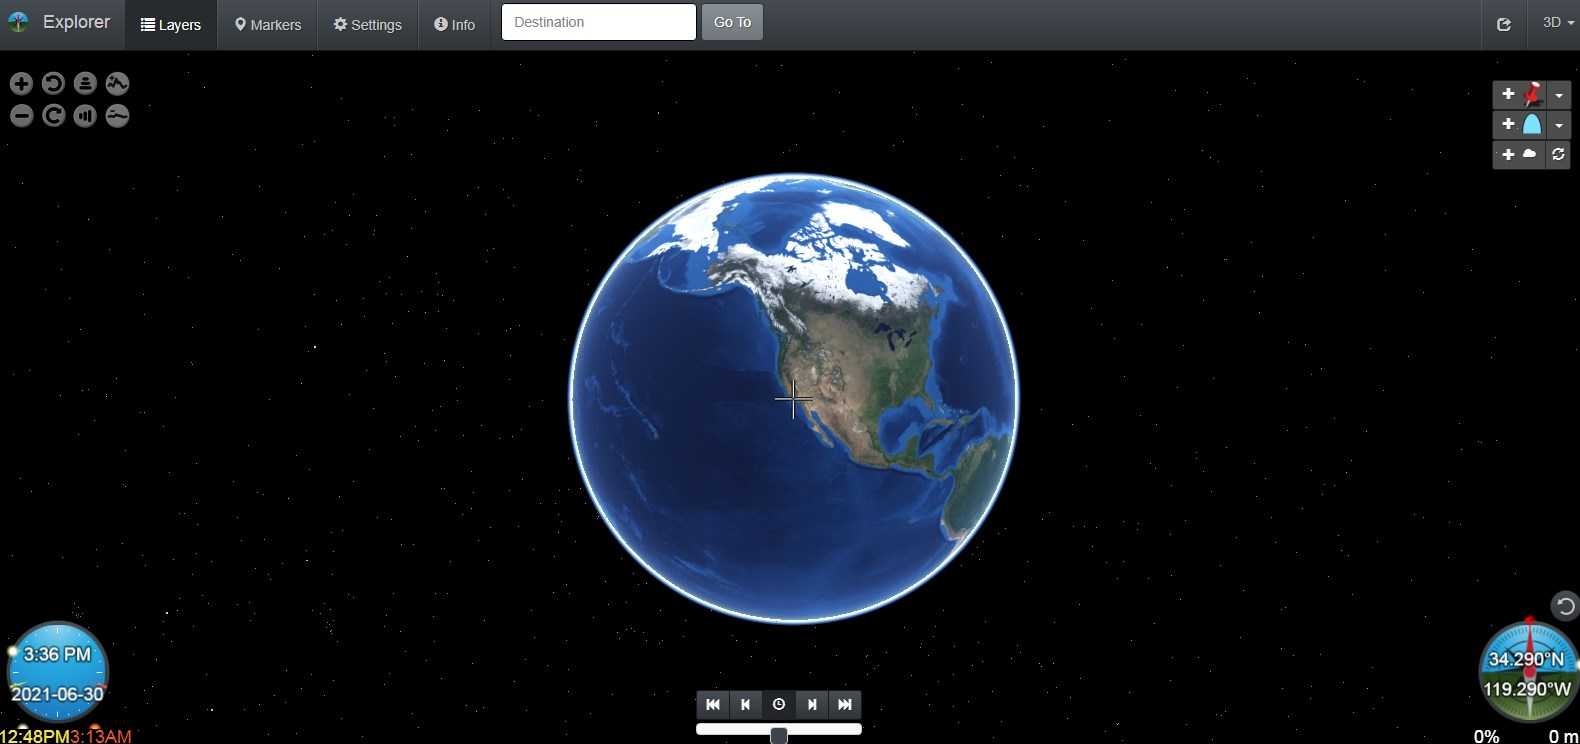The height and width of the screenshot is (744, 1580).
Task: Click the Go To button
Action: (x=732, y=22)
